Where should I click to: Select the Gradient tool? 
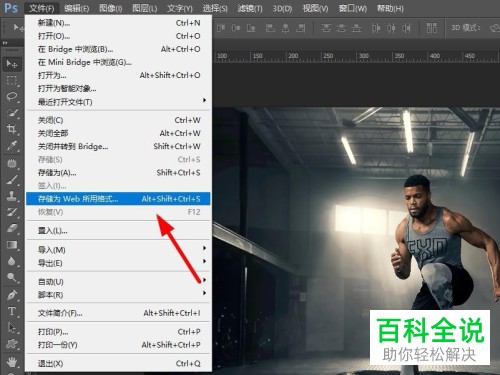pyautogui.click(x=12, y=245)
